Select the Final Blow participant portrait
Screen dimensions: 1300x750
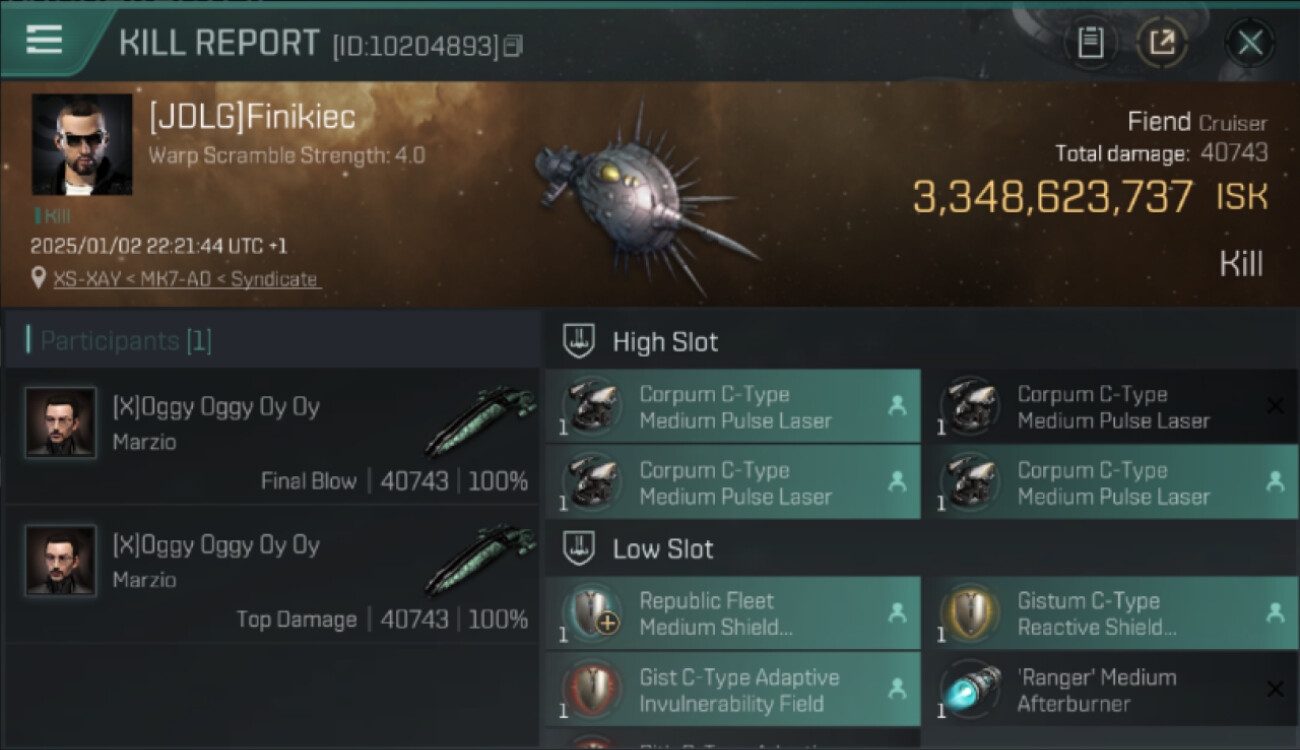61,423
